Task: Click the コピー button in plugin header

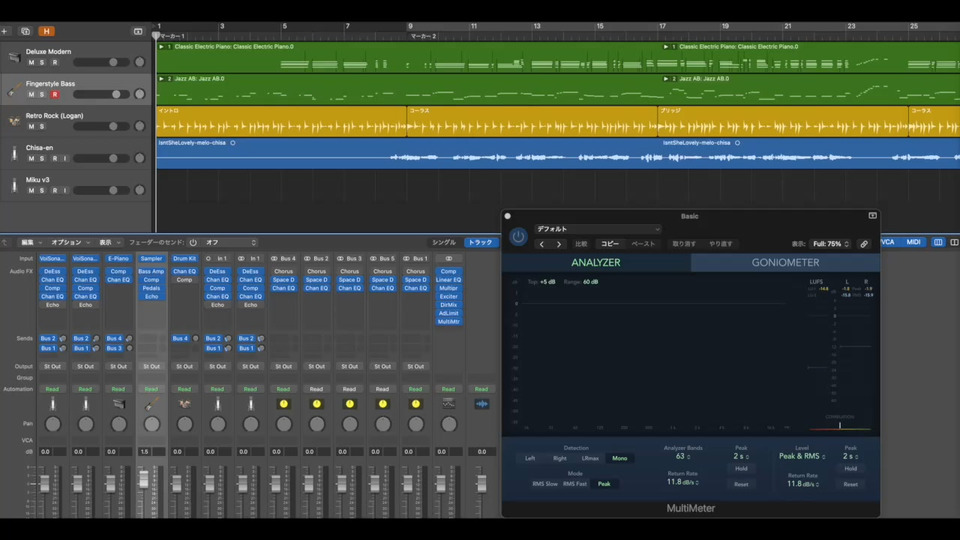Action: (x=609, y=244)
